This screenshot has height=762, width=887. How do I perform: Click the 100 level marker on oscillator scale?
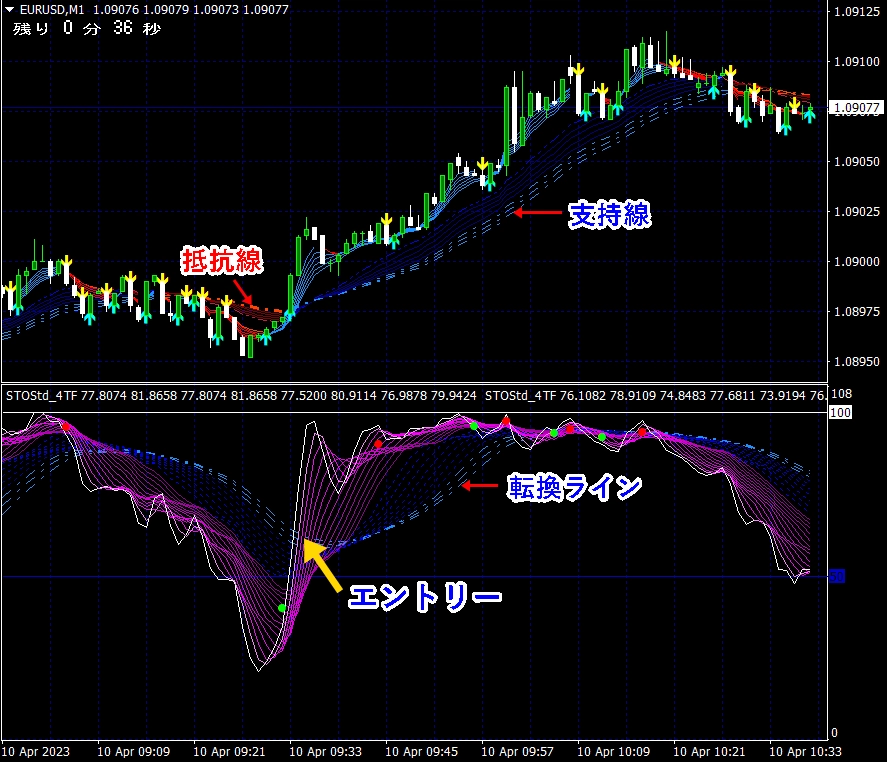coord(840,412)
